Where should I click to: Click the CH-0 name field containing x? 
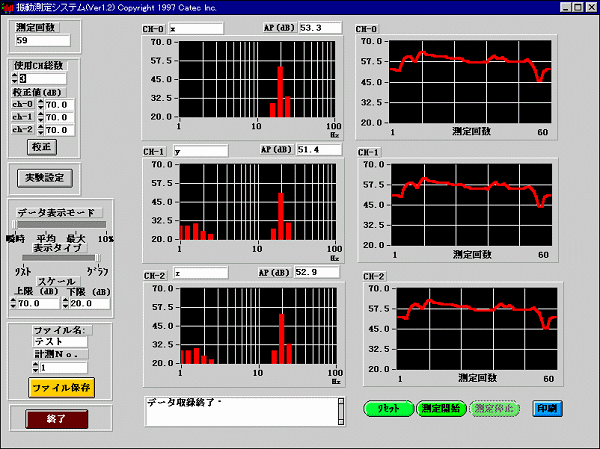196,29
